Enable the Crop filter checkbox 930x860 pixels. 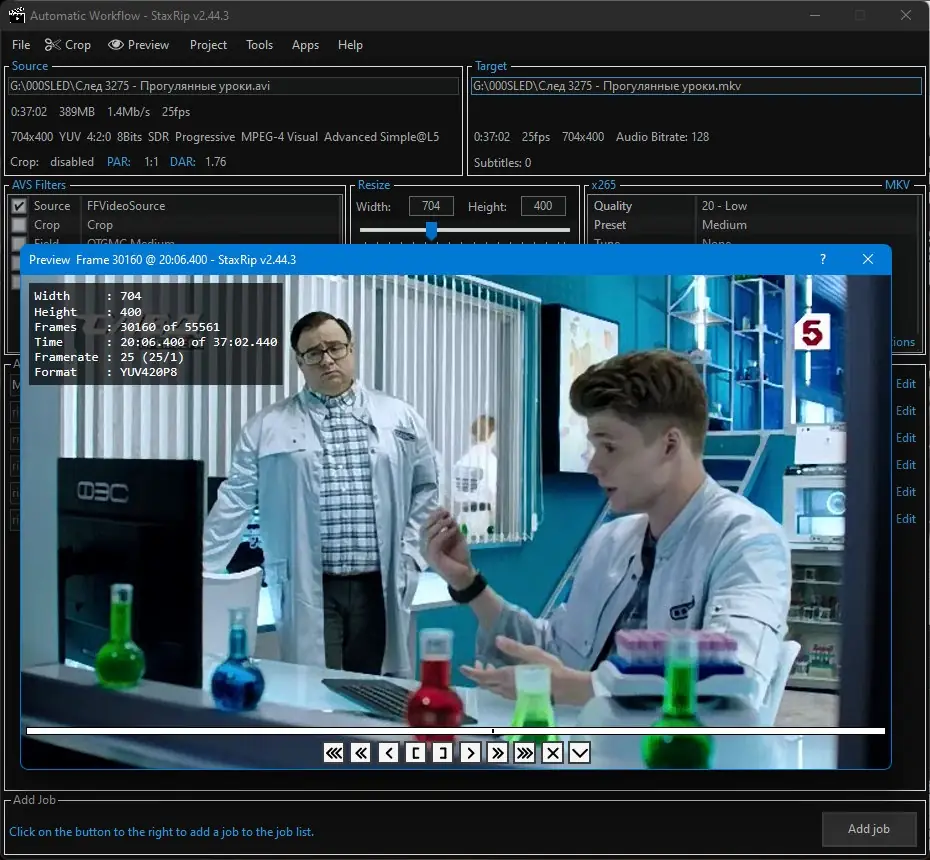click(19, 225)
